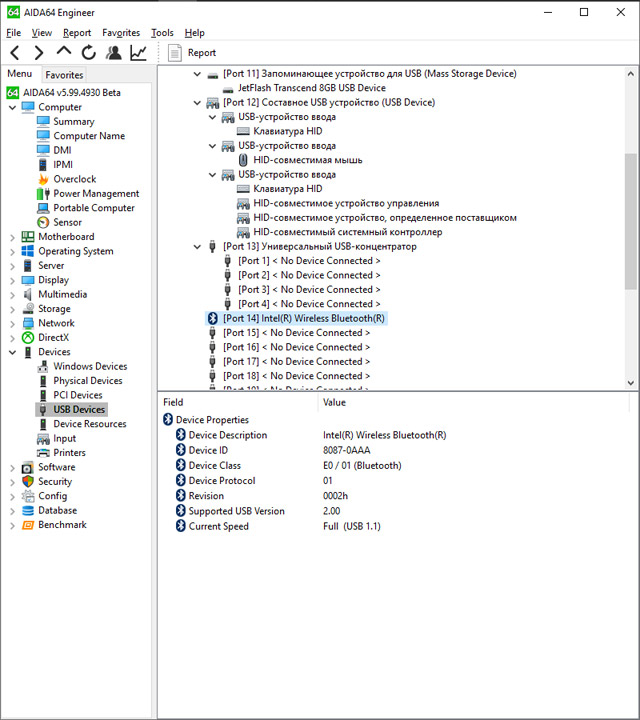Select the Power Management icon

(x=43, y=193)
